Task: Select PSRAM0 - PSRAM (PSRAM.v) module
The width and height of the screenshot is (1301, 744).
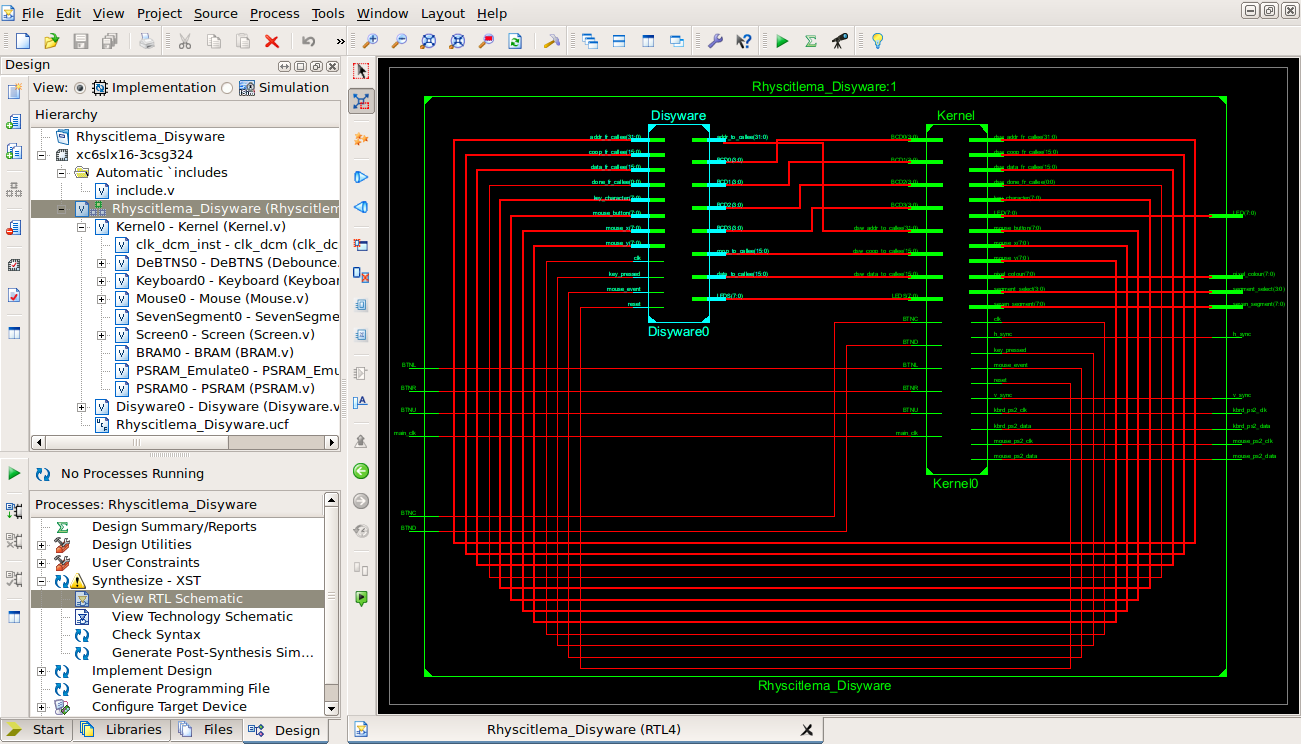Action: pyautogui.click(x=225, y=389)
